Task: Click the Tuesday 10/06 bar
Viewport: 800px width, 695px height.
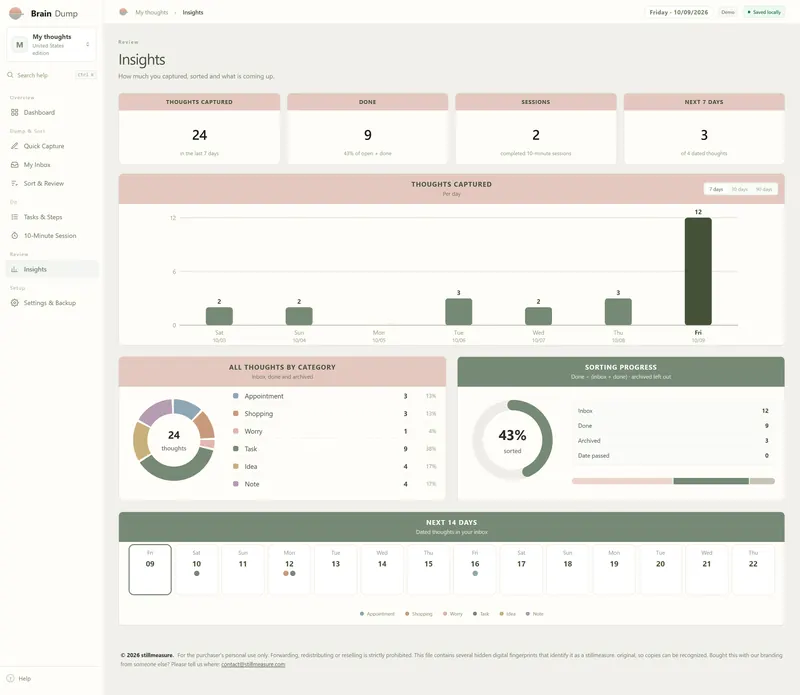Action: click(458, 311)
